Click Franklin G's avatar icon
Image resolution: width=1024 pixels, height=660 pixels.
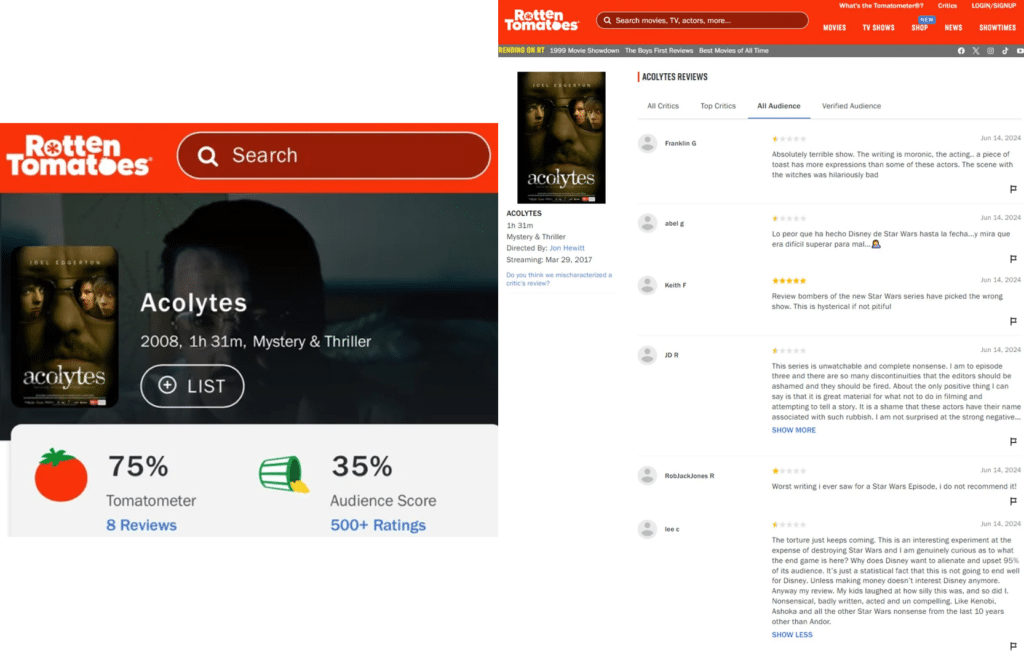(x=647, y=143)
